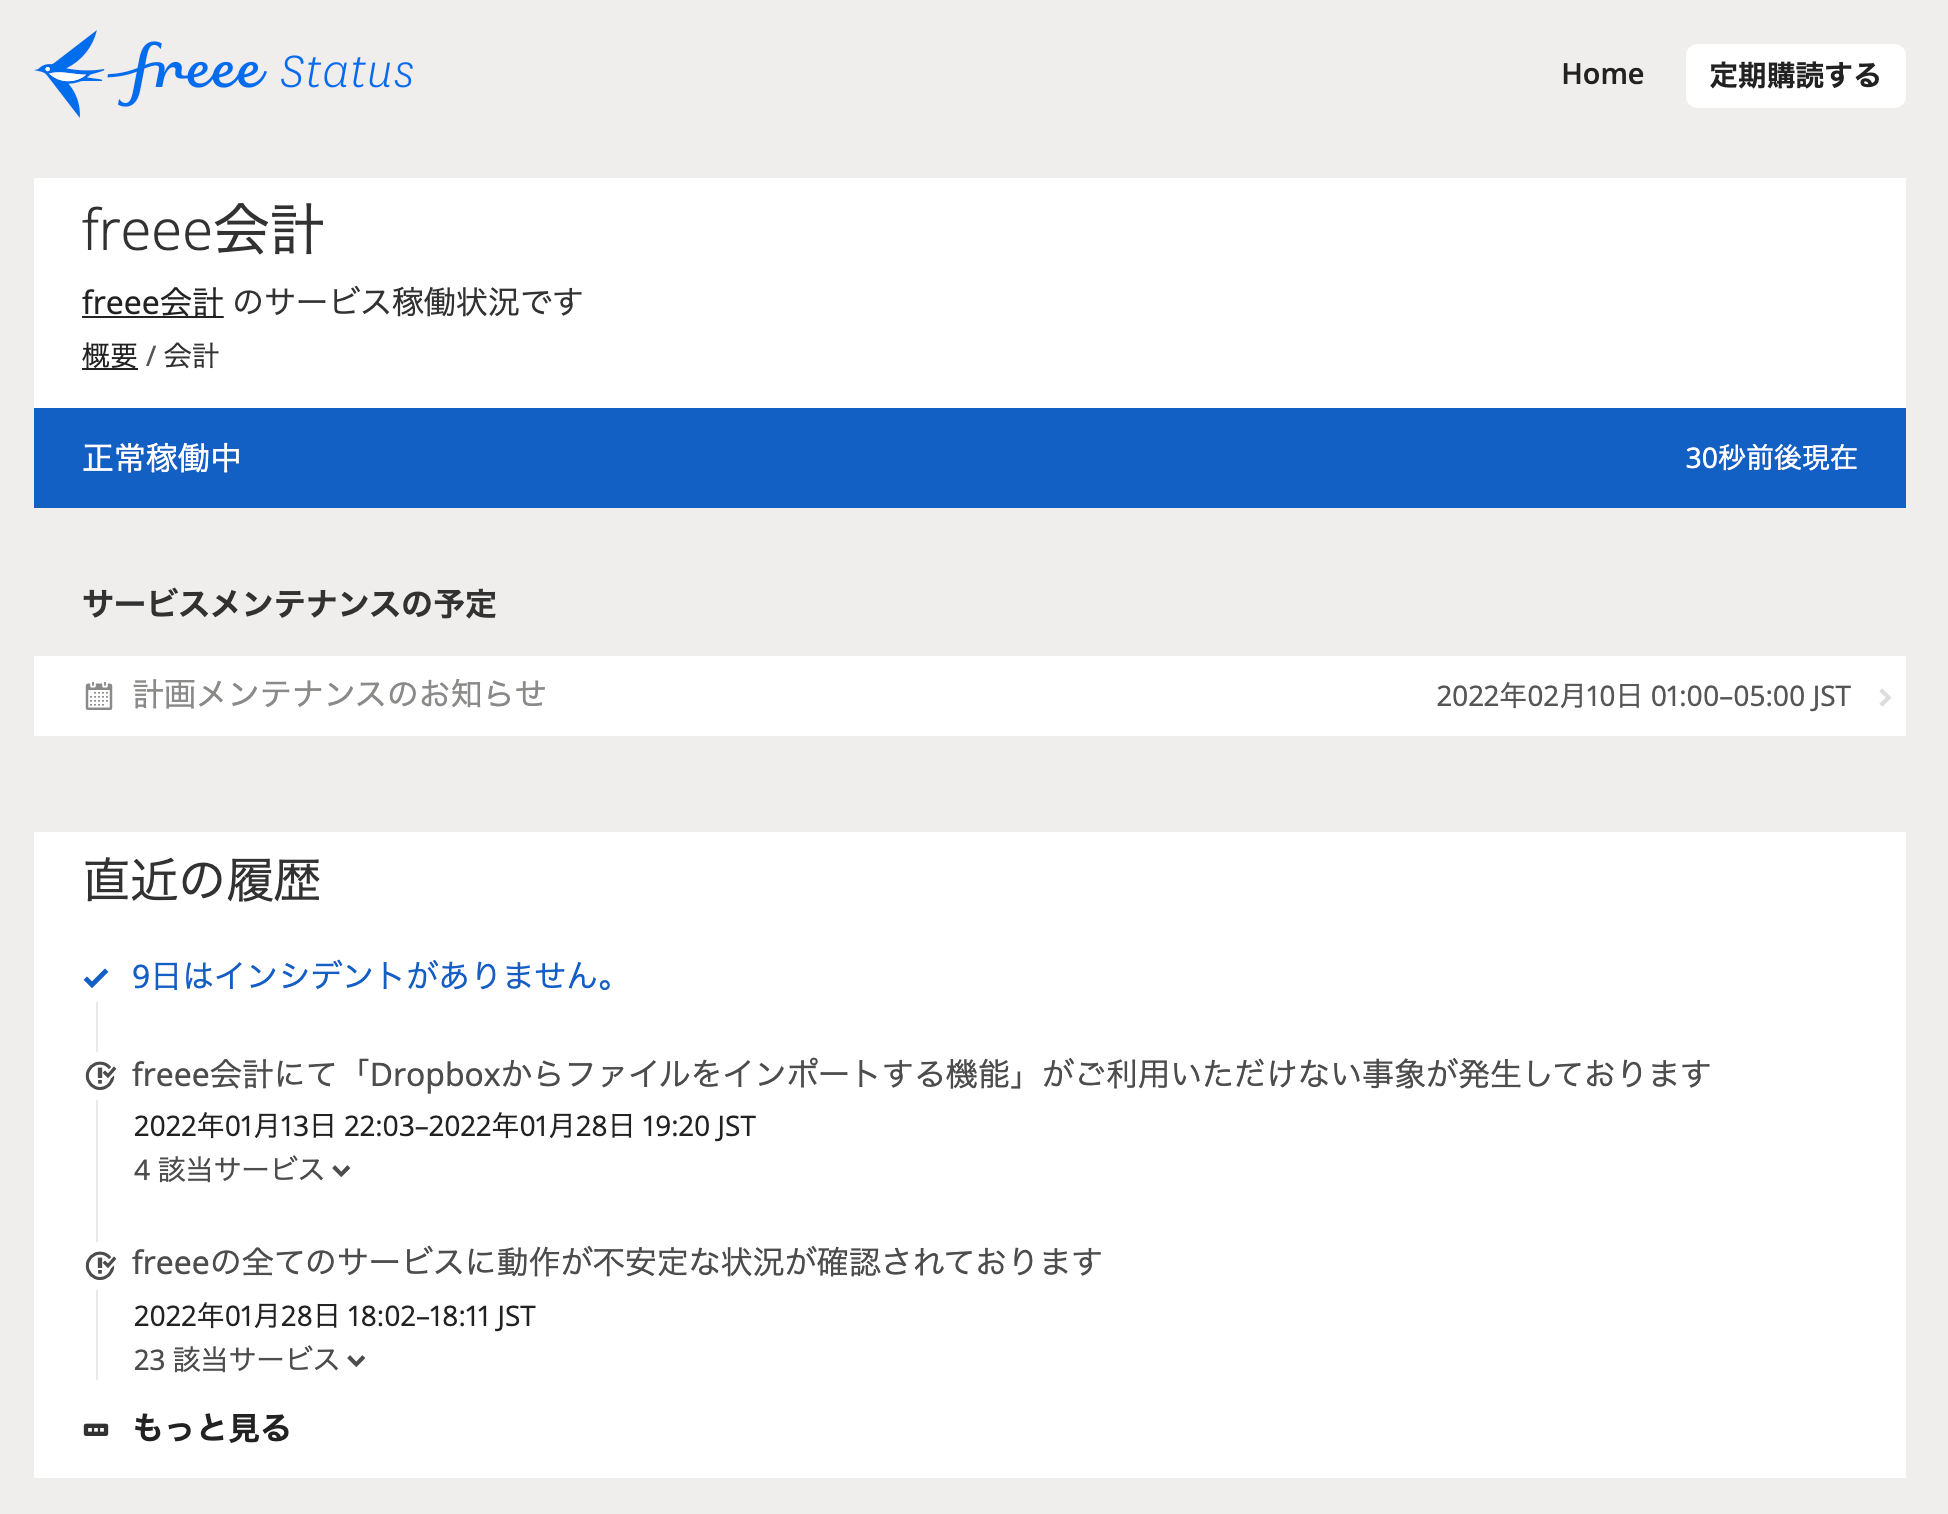The width and height of the screenshot is (1948, 1514).
Task: Open the freeeの全てのサービス unstable incident
Action: click(x=617, y=1262)
